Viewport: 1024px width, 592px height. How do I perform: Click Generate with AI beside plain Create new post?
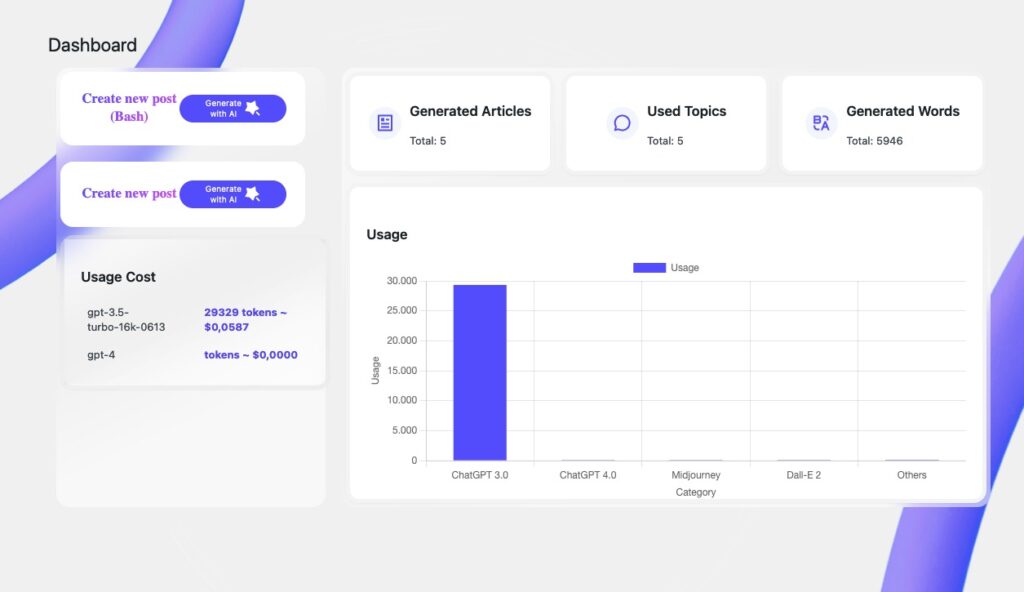pyautogui.click(x=232, y=194)
